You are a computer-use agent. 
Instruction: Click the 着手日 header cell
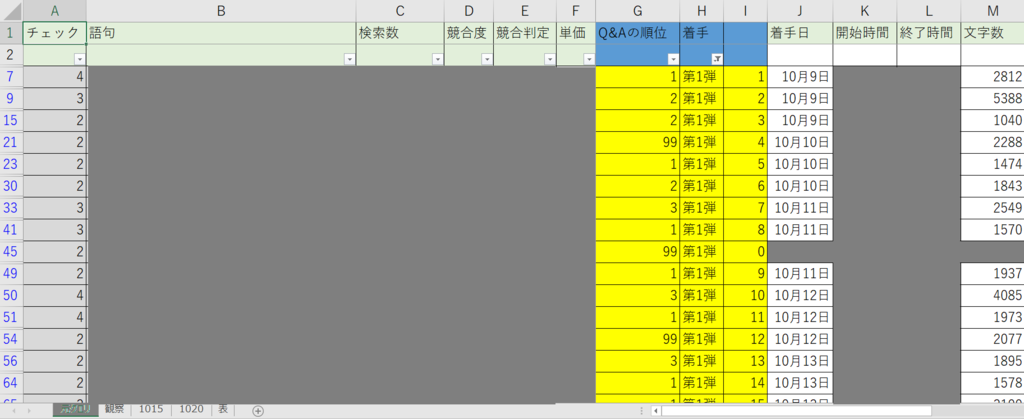[x=800, y=33]
